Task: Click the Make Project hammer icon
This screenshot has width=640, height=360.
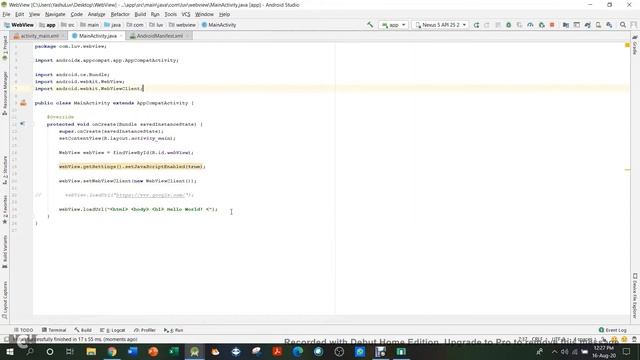Action: point(370,25)
